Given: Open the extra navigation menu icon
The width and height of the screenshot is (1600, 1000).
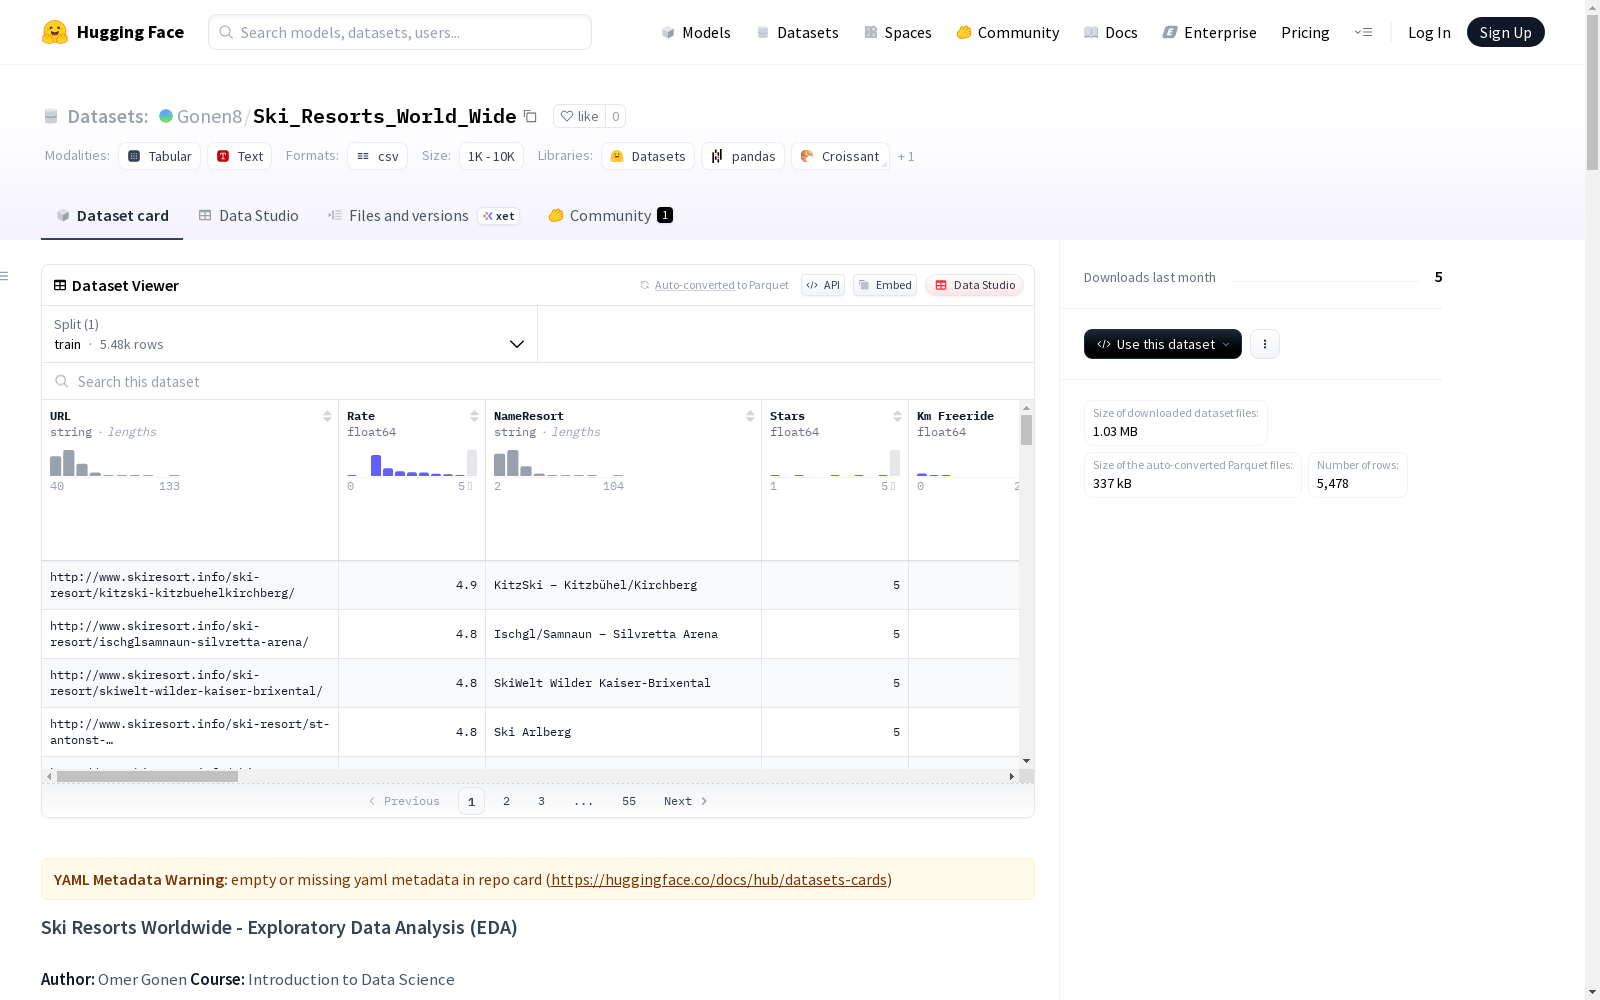Looking at the screenshot, I should (1363, 32).
